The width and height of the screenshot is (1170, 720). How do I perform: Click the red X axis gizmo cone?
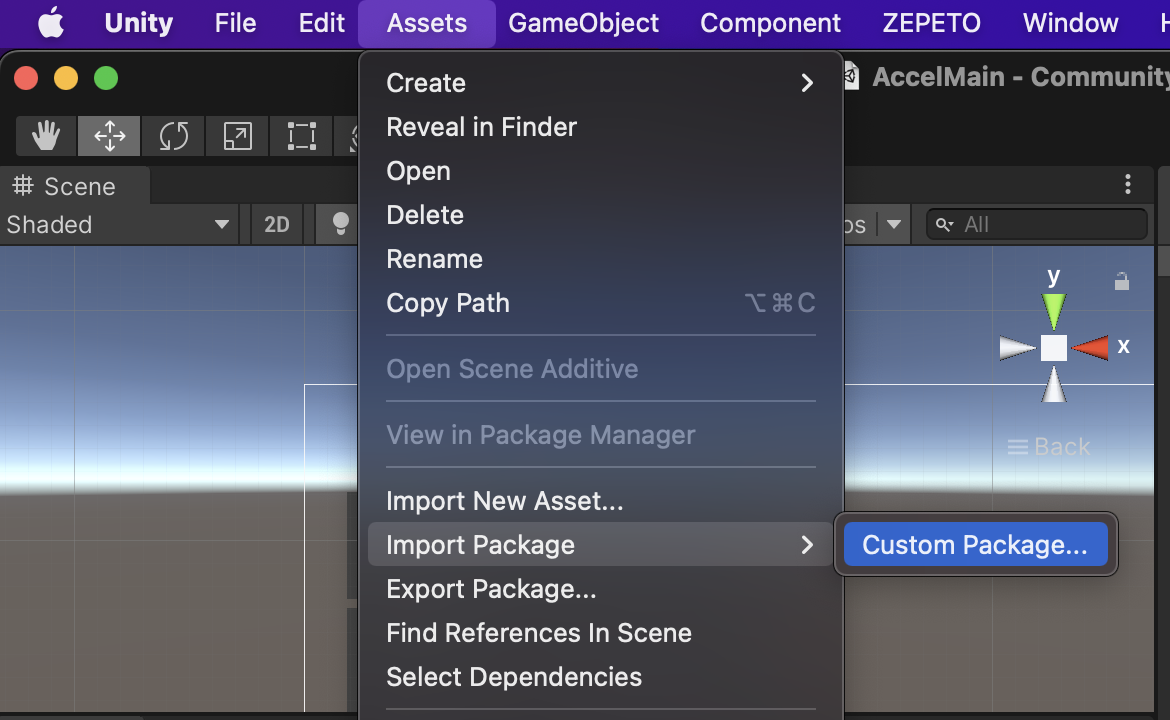(x=1090, y=348)
